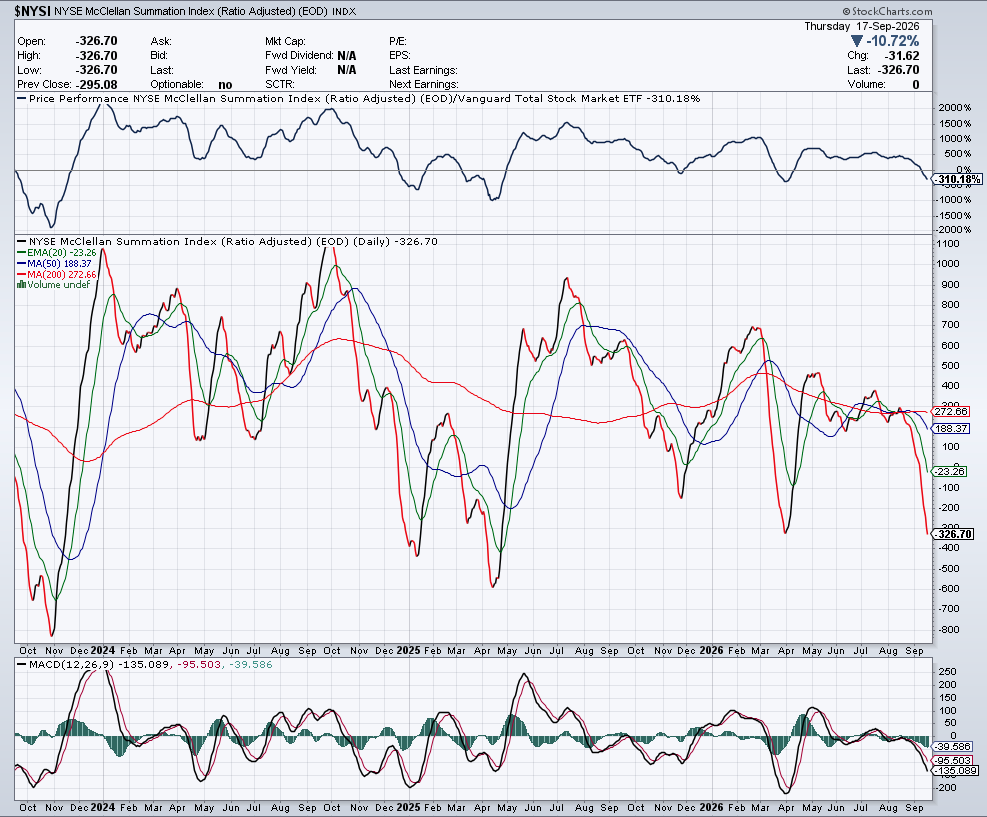987x817 pixels.
Task: Click the -135.089 MACD value tag
Action: (956, 770)
